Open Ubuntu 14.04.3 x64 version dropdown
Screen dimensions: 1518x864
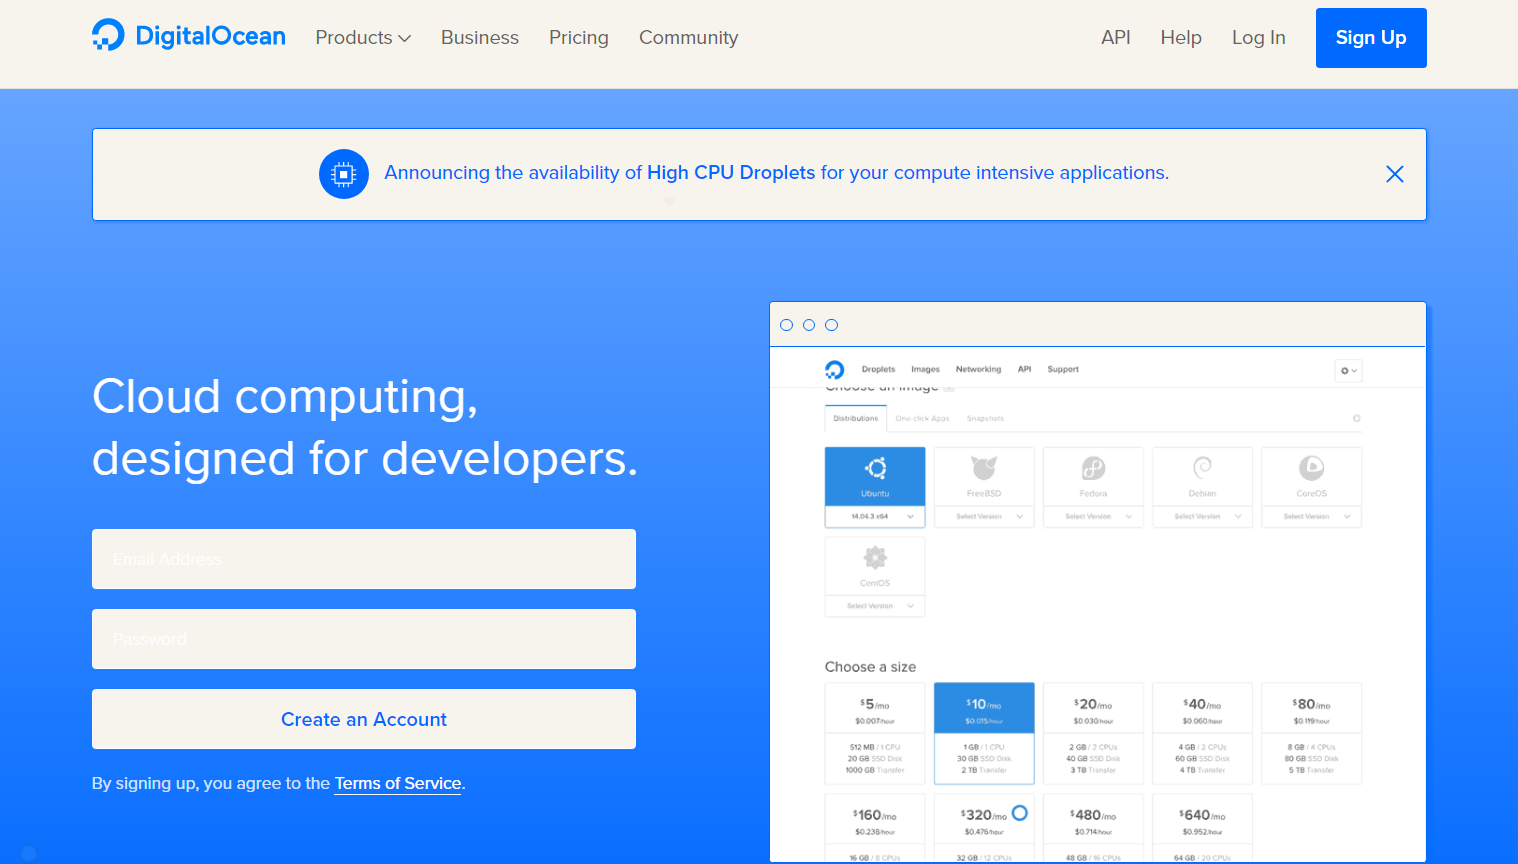point(875,516)
